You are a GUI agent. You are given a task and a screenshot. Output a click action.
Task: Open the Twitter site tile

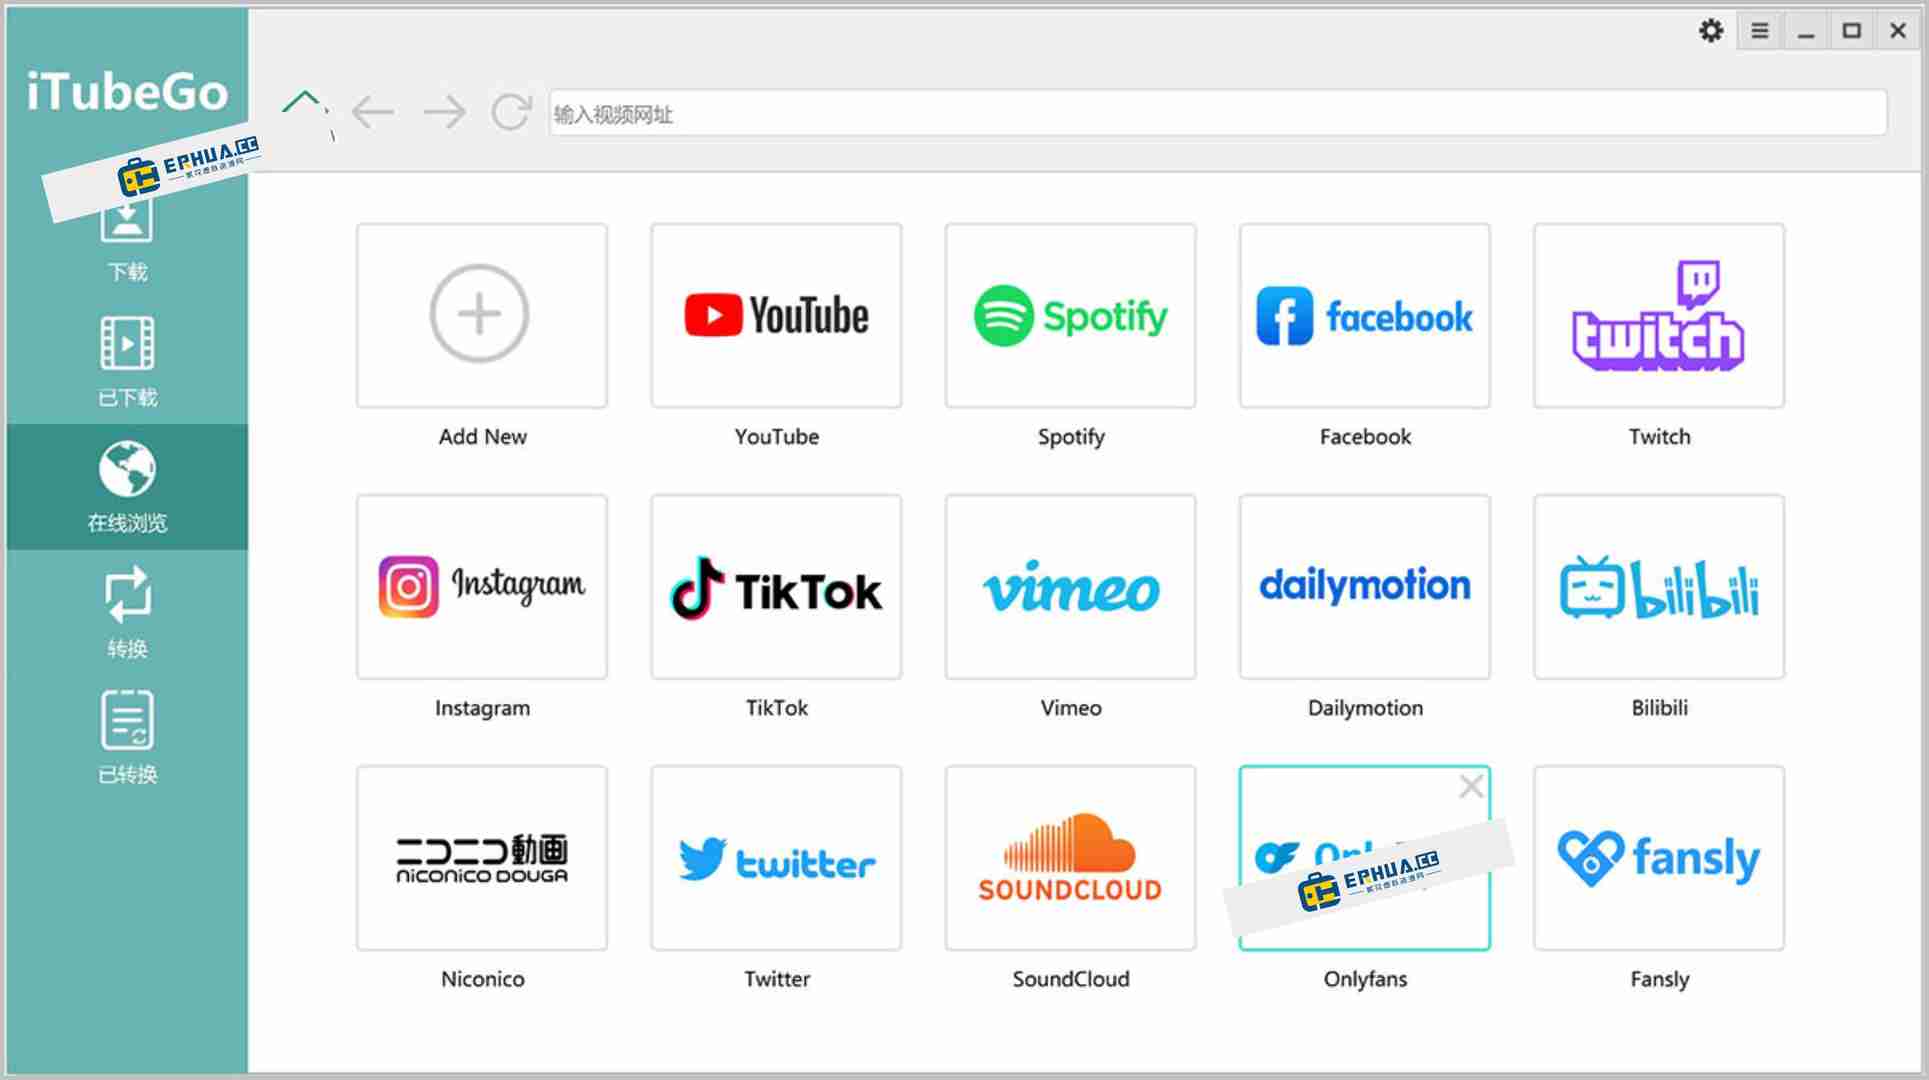776,858
